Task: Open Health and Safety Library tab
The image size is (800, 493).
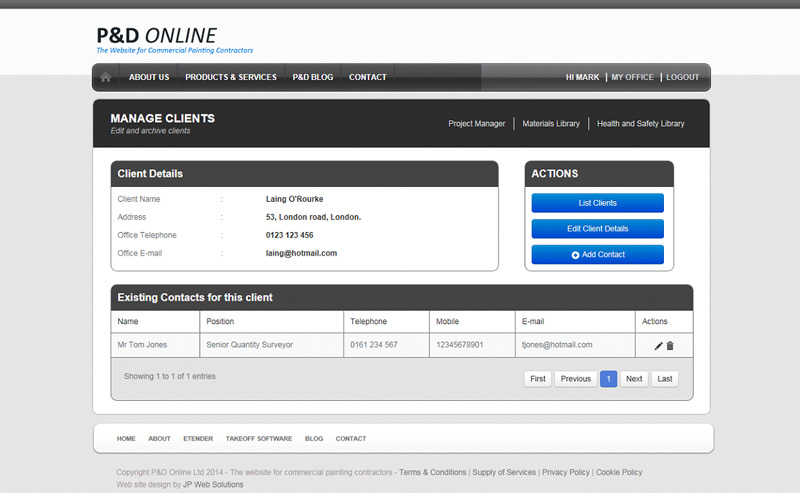Action: pyautogui.click(x=641, y=124)
